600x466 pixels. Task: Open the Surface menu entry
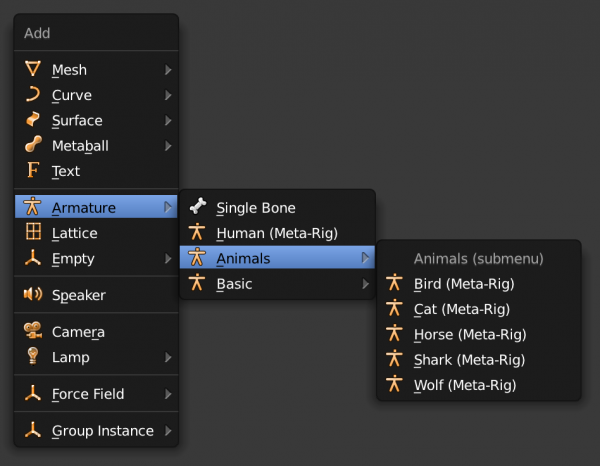point(96,121)
